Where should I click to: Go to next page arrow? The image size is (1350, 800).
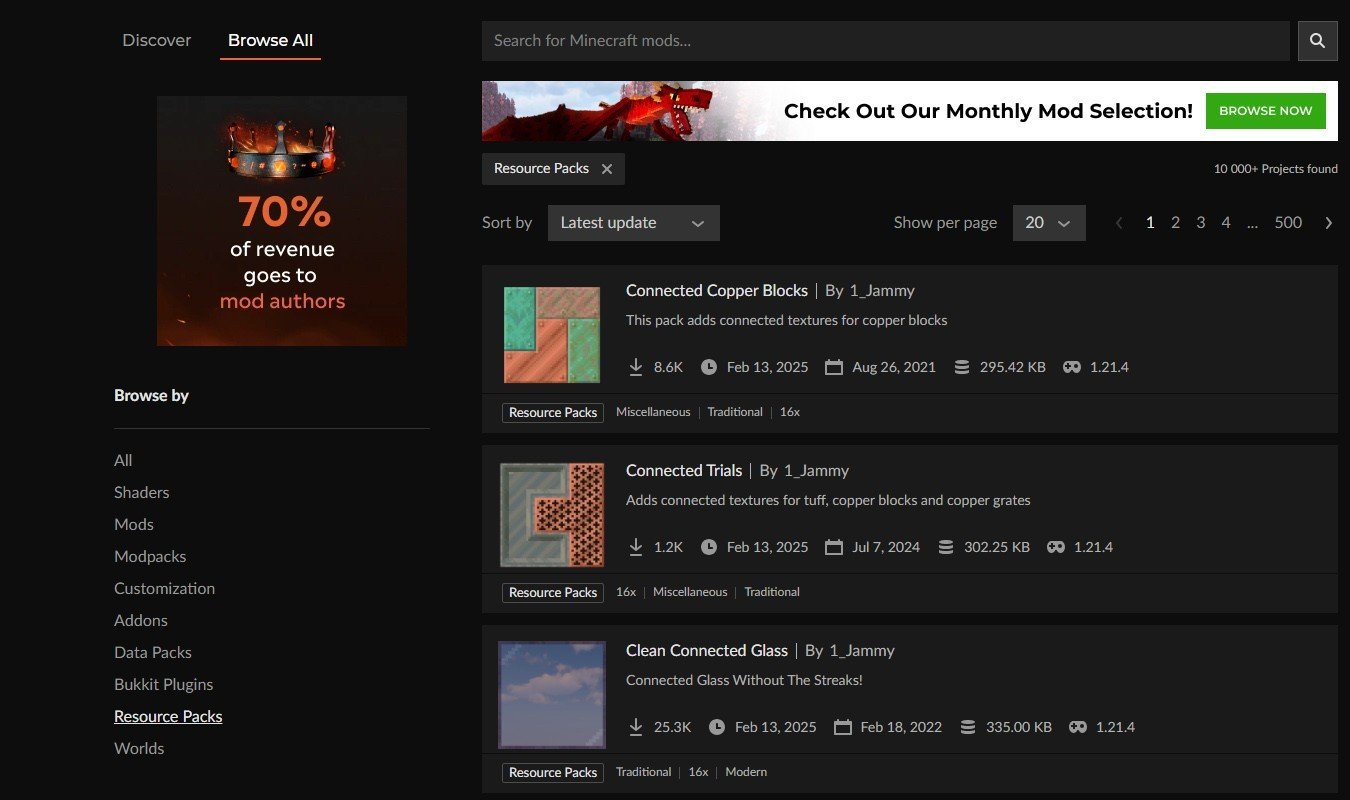[1328, 223]
